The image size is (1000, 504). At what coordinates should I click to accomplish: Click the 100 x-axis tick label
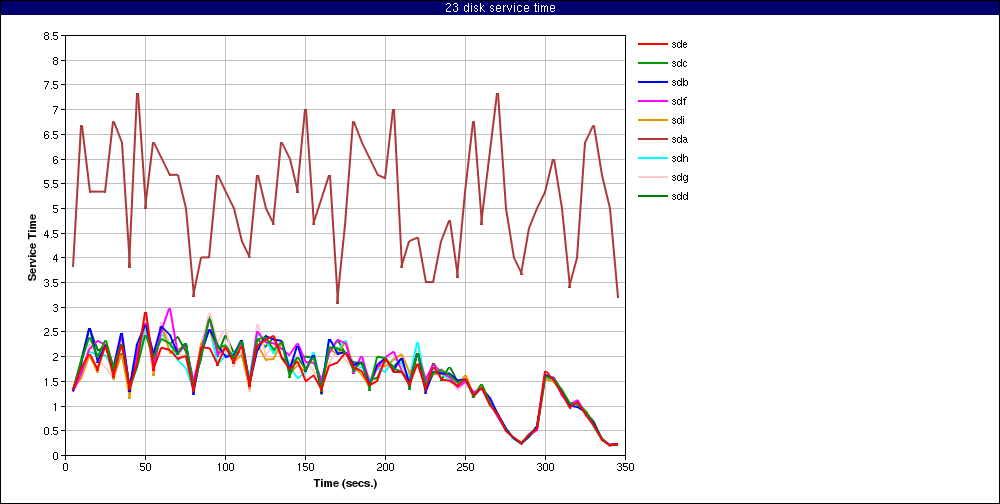coord(225,466)
